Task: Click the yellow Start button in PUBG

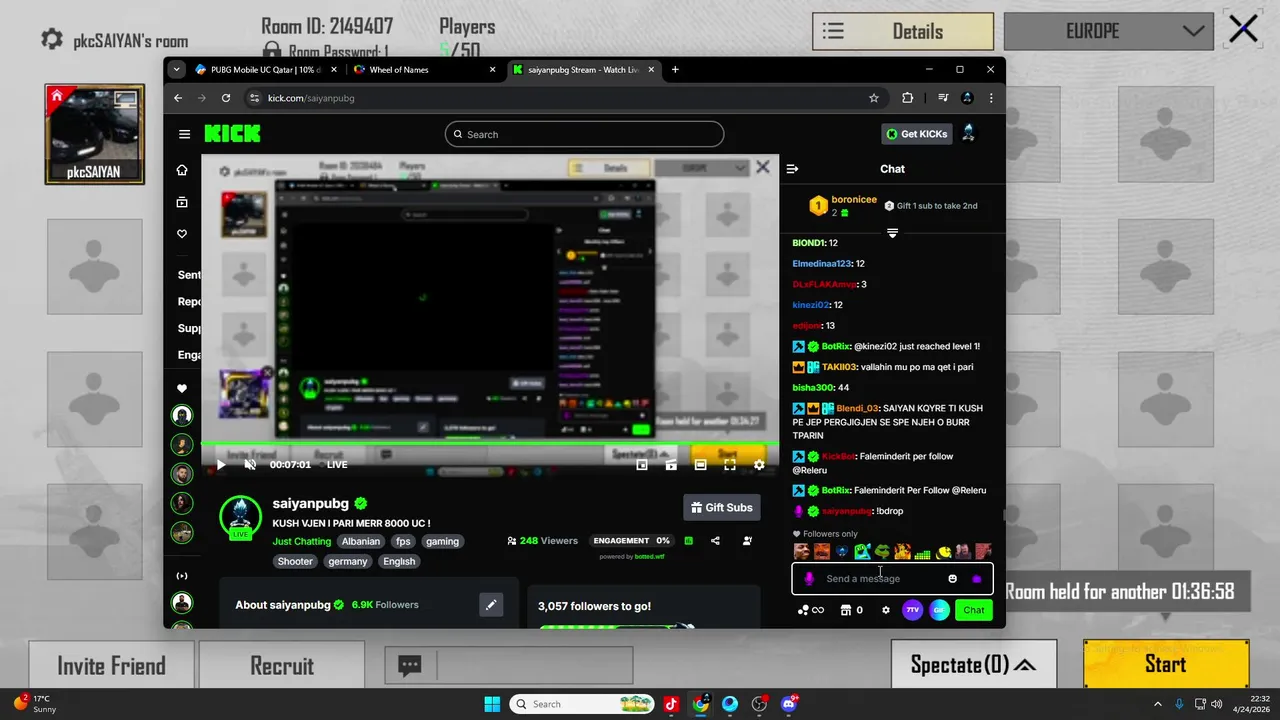Action: point(1166,664)
